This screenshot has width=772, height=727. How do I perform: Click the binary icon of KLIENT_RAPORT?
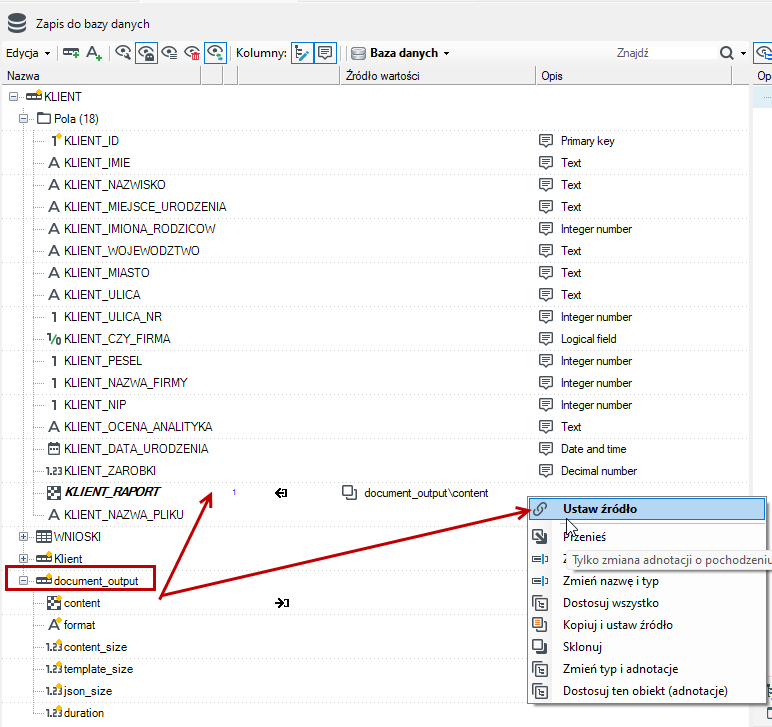(x=54, y=493)
